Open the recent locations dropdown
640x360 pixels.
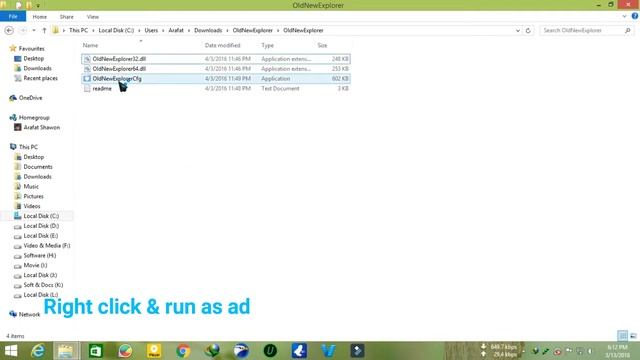pyautogui.click(x=34, y=30)
